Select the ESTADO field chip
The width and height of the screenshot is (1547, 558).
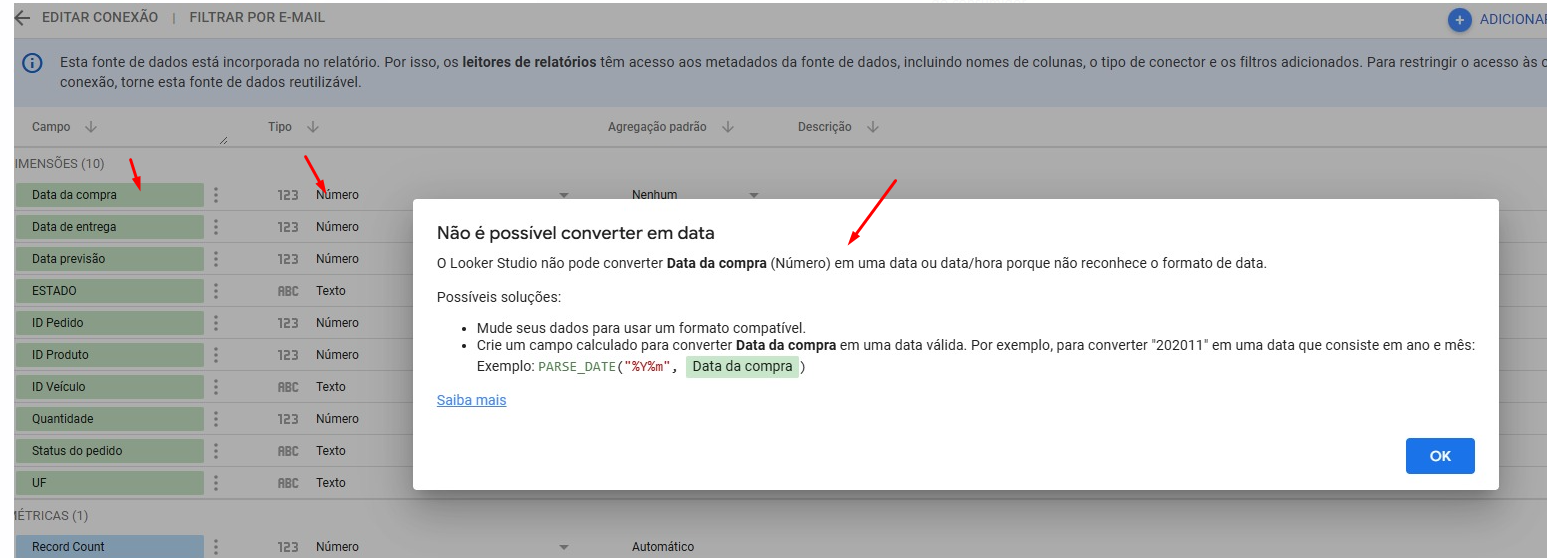coord(109,291)
